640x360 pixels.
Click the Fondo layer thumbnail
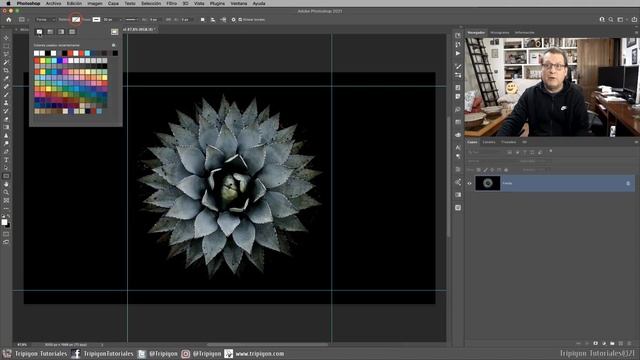488,183
